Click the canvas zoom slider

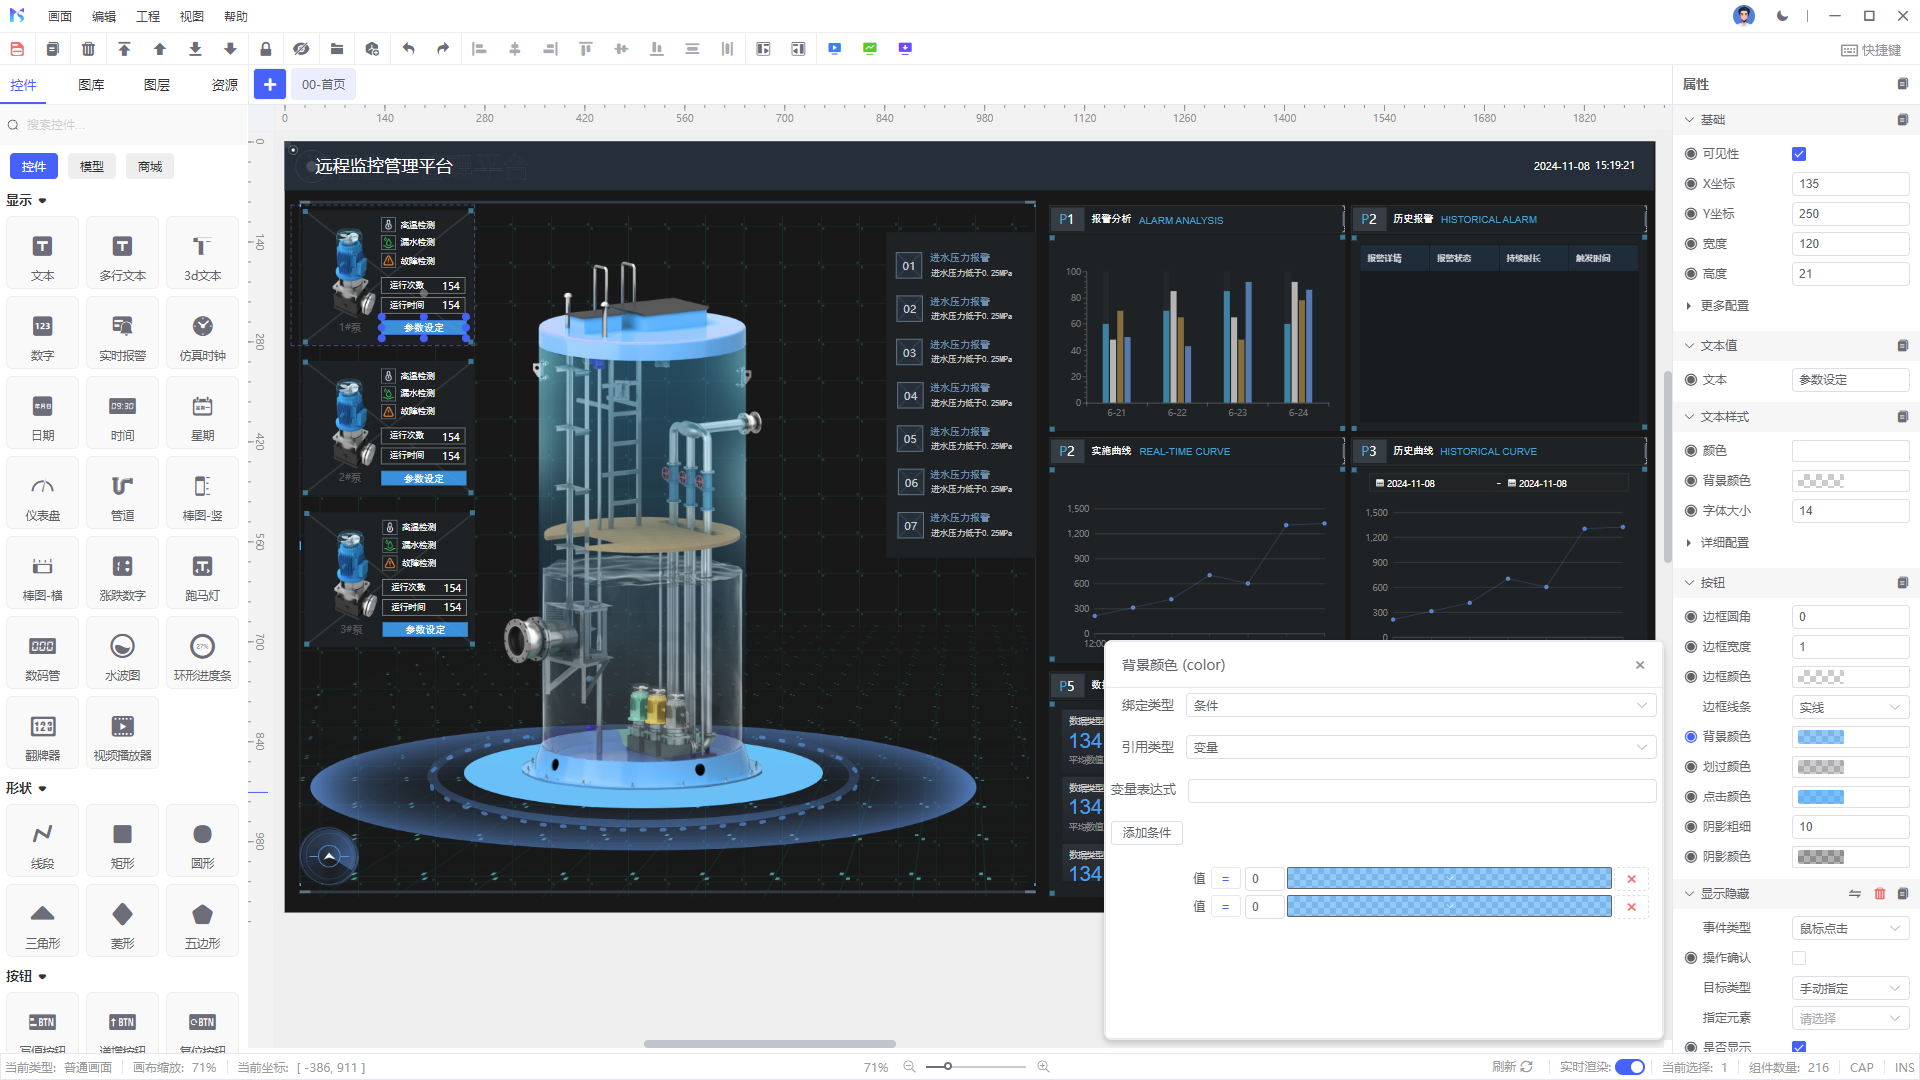976,1067
